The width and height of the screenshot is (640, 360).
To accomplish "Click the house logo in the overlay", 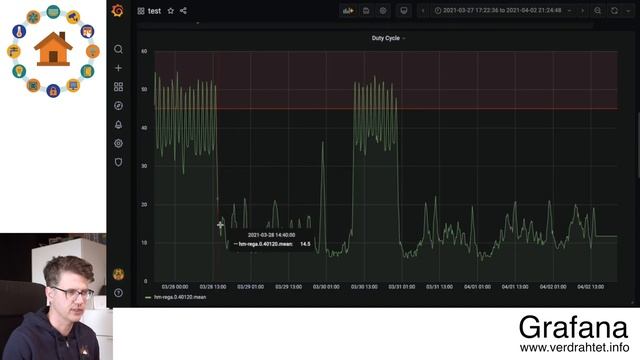I will click(53, 50).
